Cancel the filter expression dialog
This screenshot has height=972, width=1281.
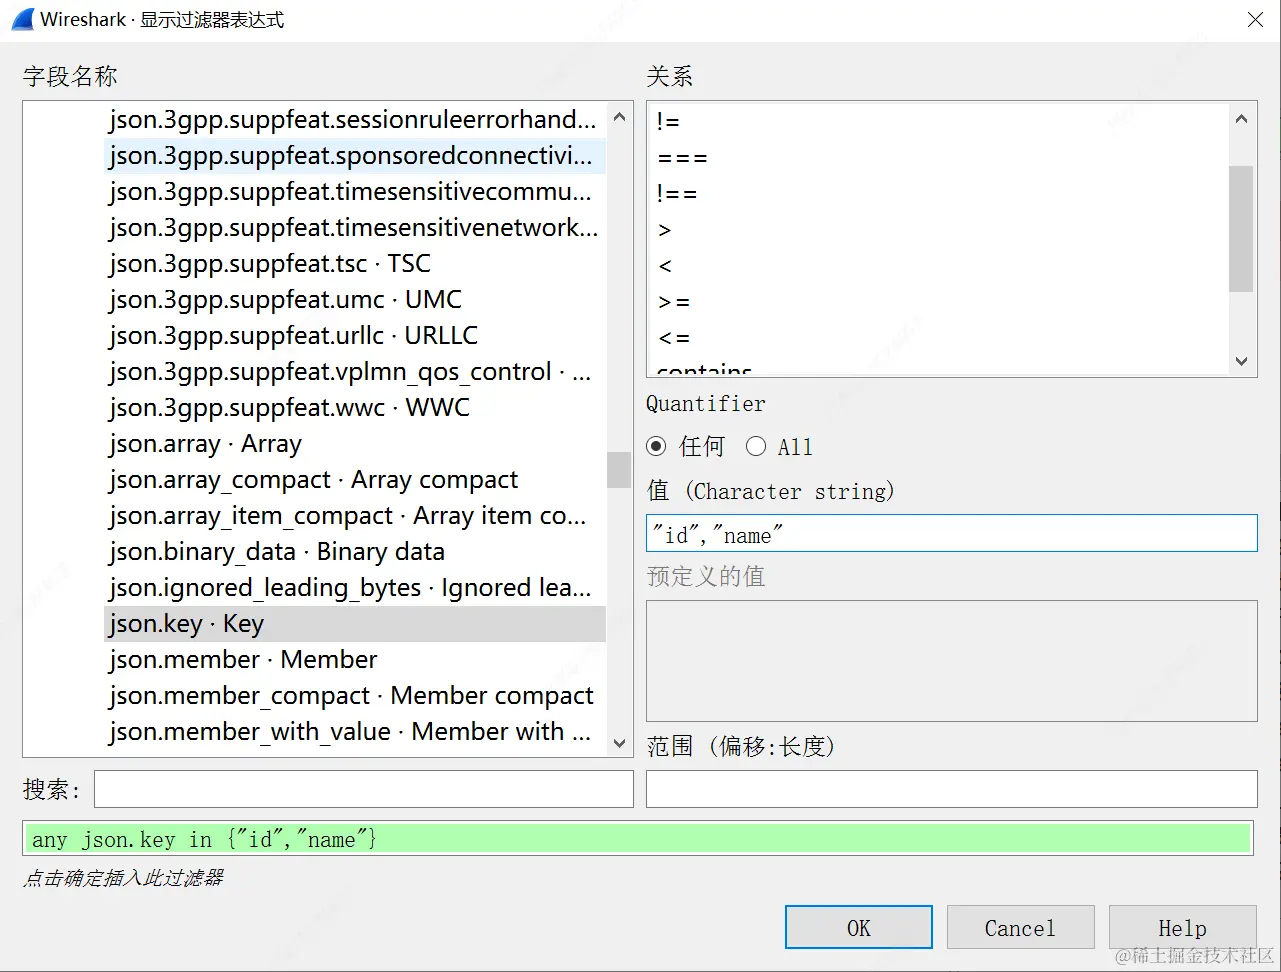click(x=1020, y=927)
